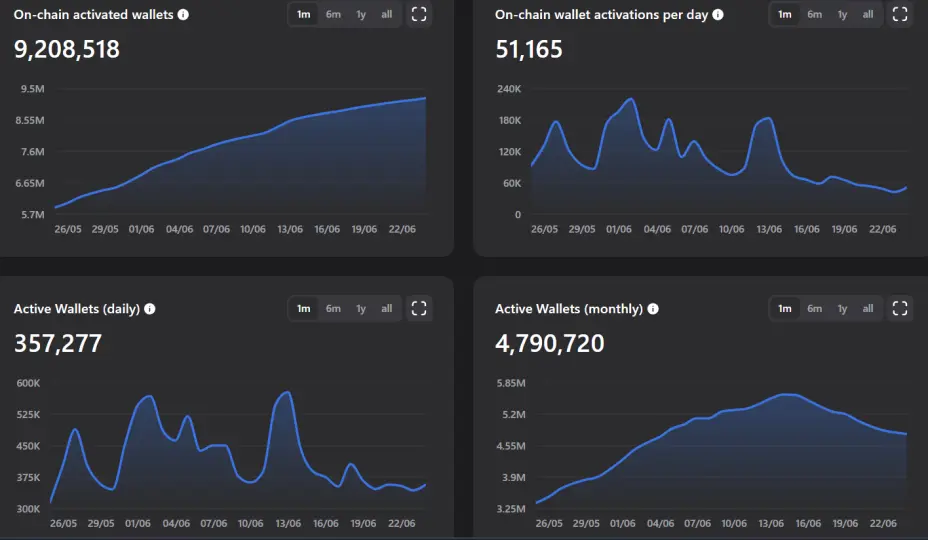This screenshot has height=540, width=928.
Task: Click the 240K axis label
Action: 510,89
